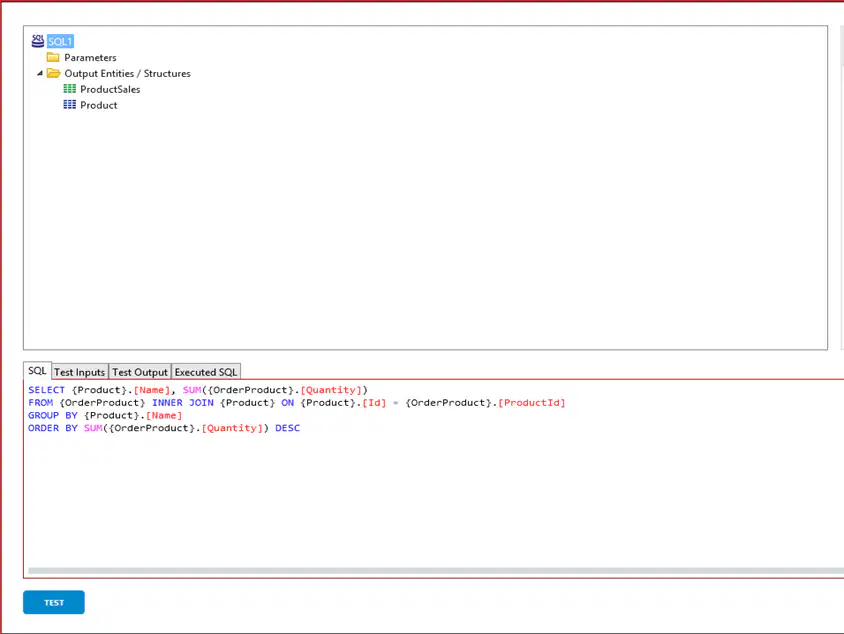Click the ProductSales structure icon

69,89
